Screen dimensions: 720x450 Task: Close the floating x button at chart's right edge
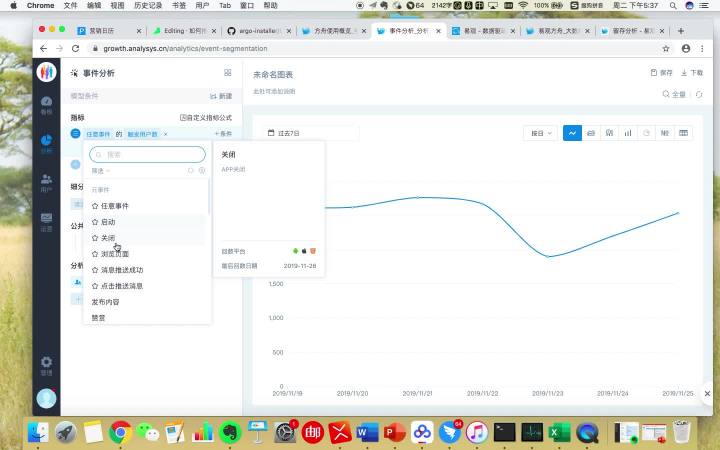[x=707, y=394]
